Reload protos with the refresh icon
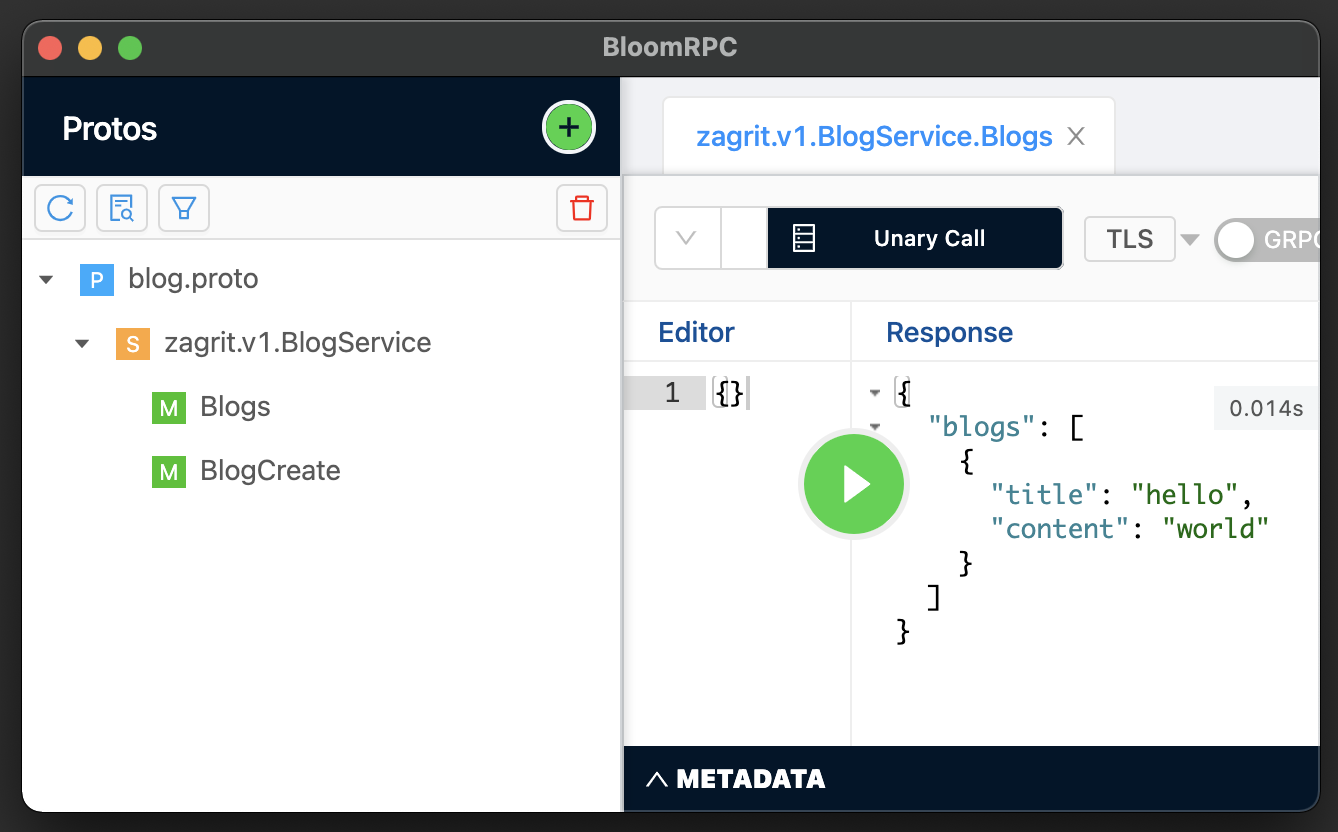The image size is (1338, 832). pyautogui.click(x=60, y=208)
